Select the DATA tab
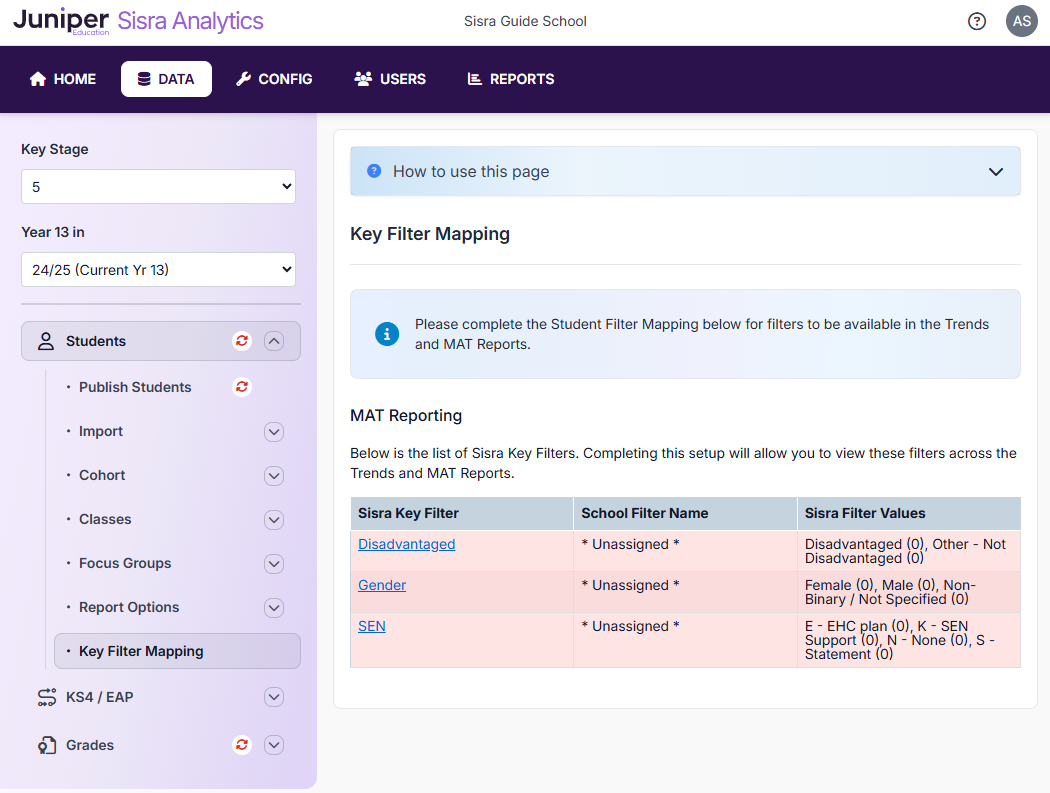The width and height of the screenshot is (1050, 793). (x=166, y=79)
